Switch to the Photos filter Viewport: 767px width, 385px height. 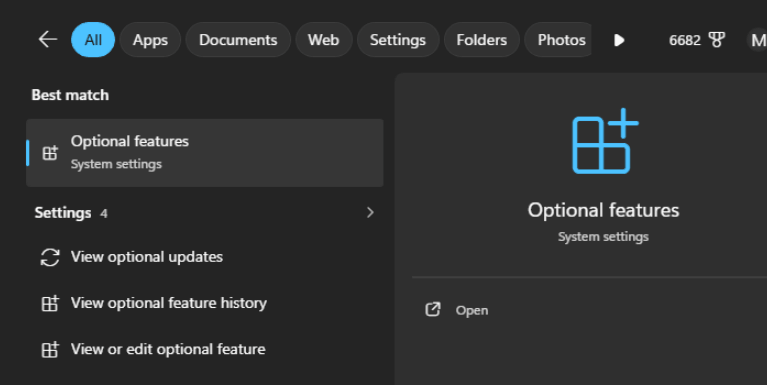558,40
